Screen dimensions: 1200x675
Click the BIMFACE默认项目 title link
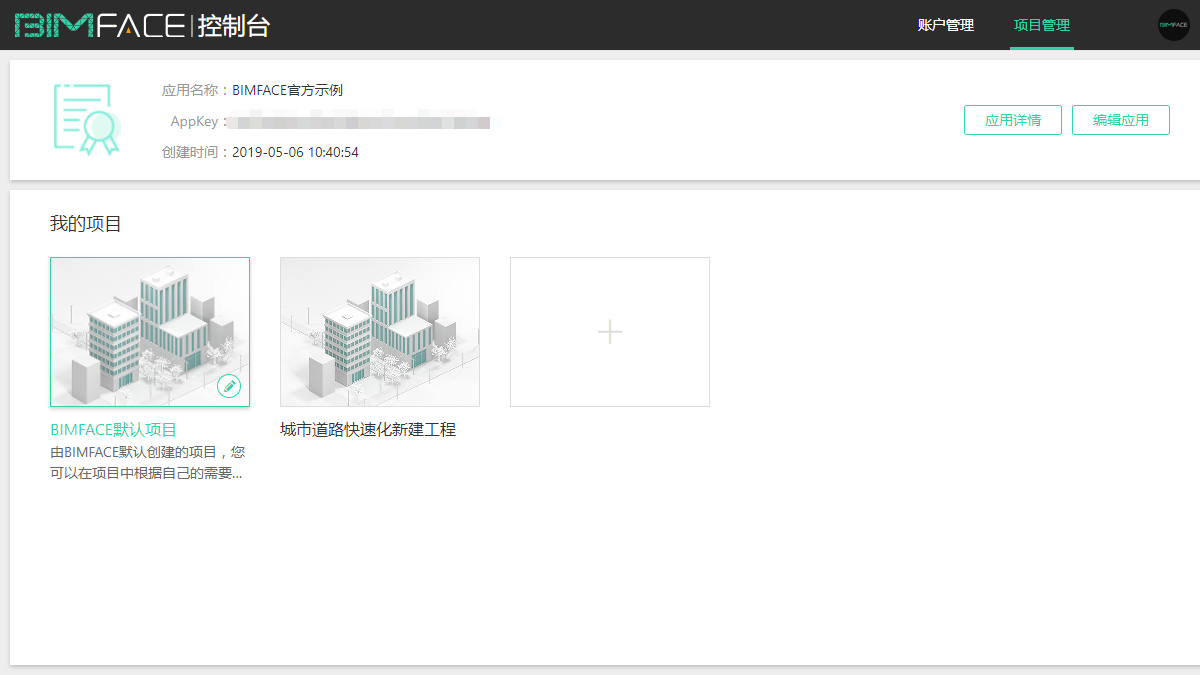click(113, 430)
